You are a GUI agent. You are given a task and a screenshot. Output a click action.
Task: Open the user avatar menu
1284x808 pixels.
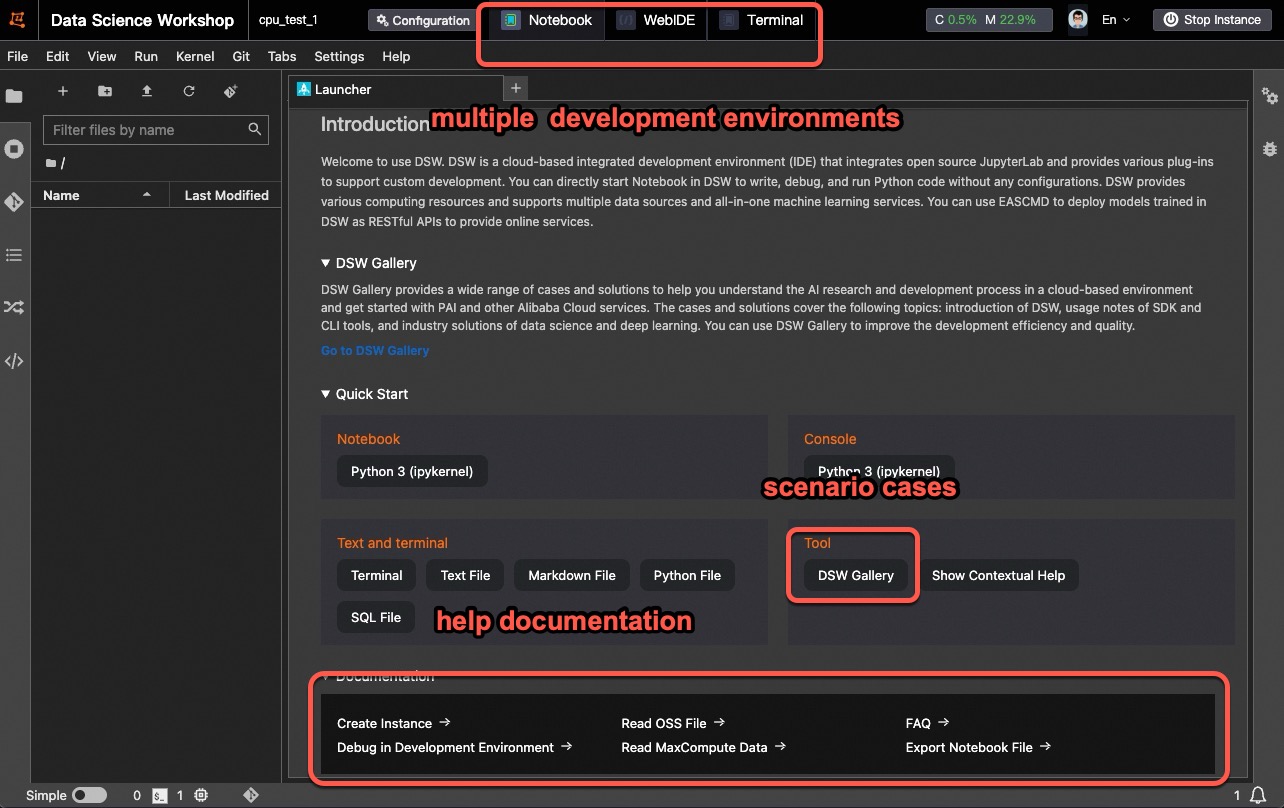[x=1077, y=20]
